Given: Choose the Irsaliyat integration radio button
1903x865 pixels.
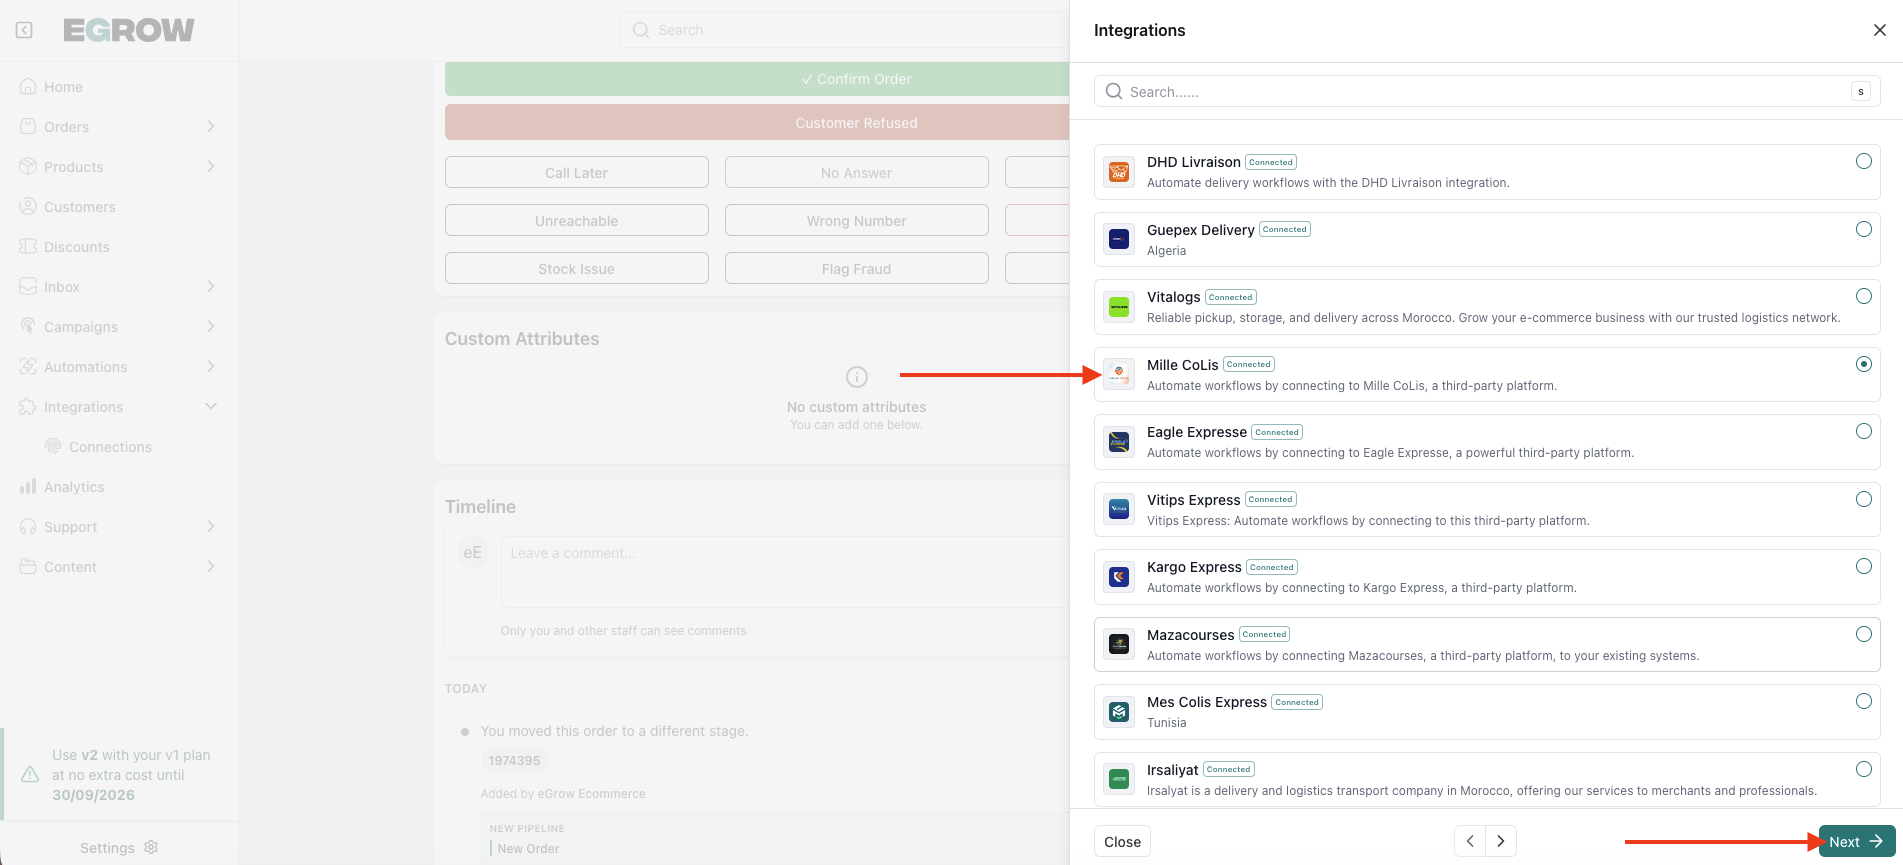Looking at the screenshot, I should [x=1863, y=769].
